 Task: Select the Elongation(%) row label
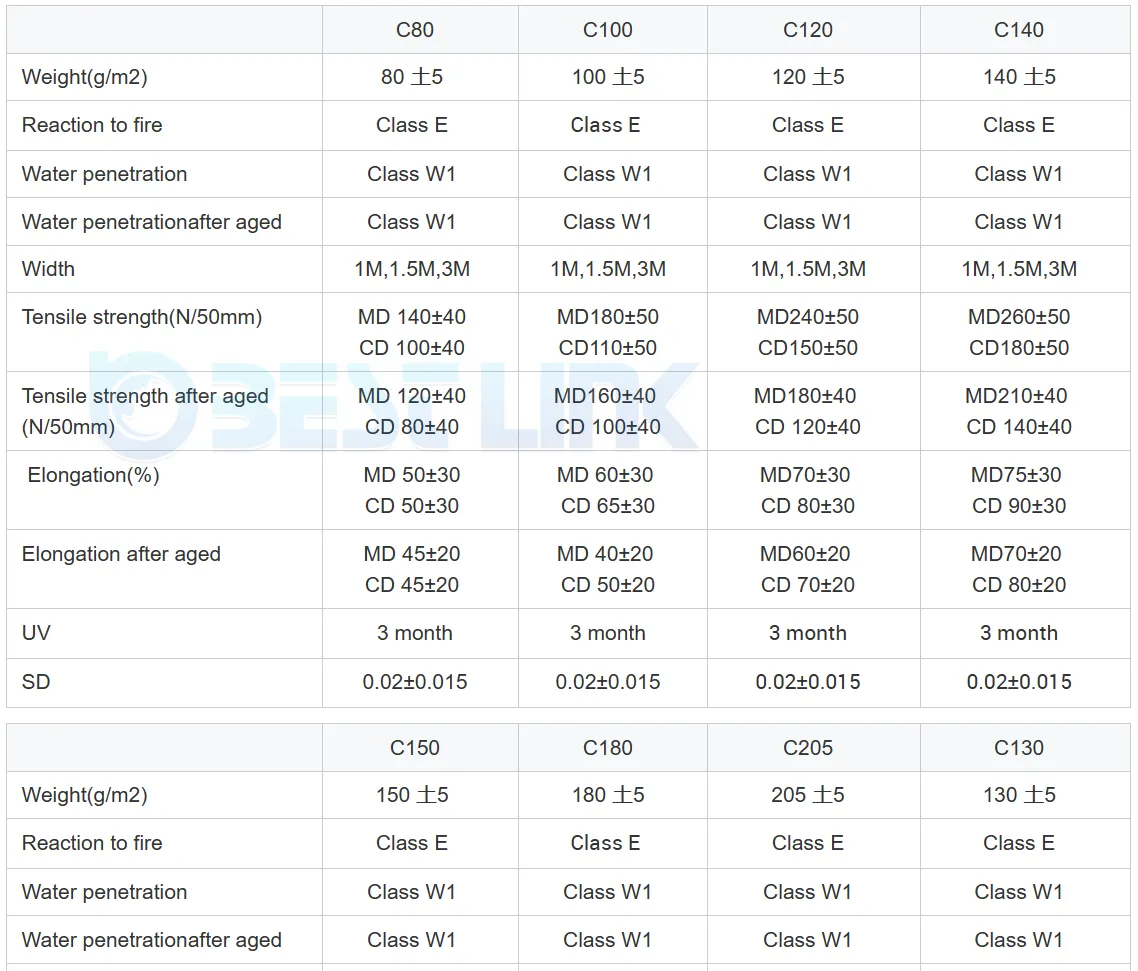(x=93, y=476)
